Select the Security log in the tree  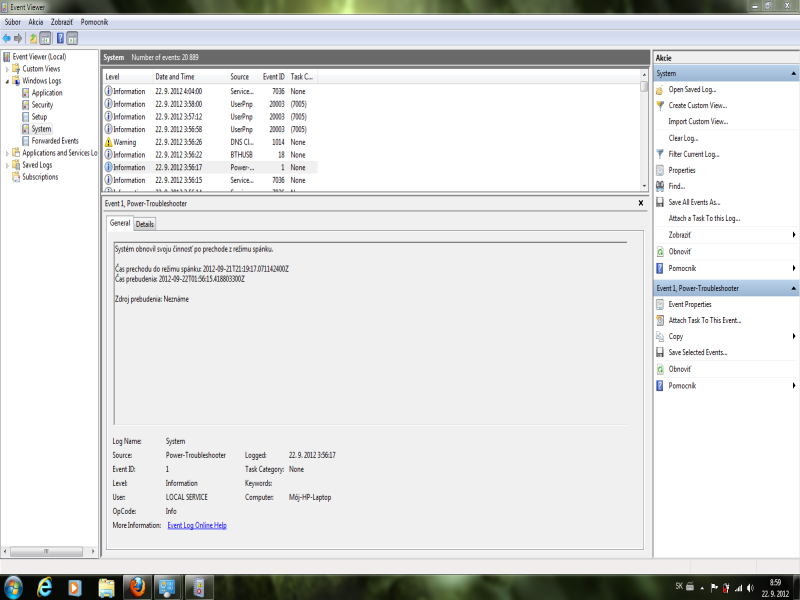click(x=42, y=105)
